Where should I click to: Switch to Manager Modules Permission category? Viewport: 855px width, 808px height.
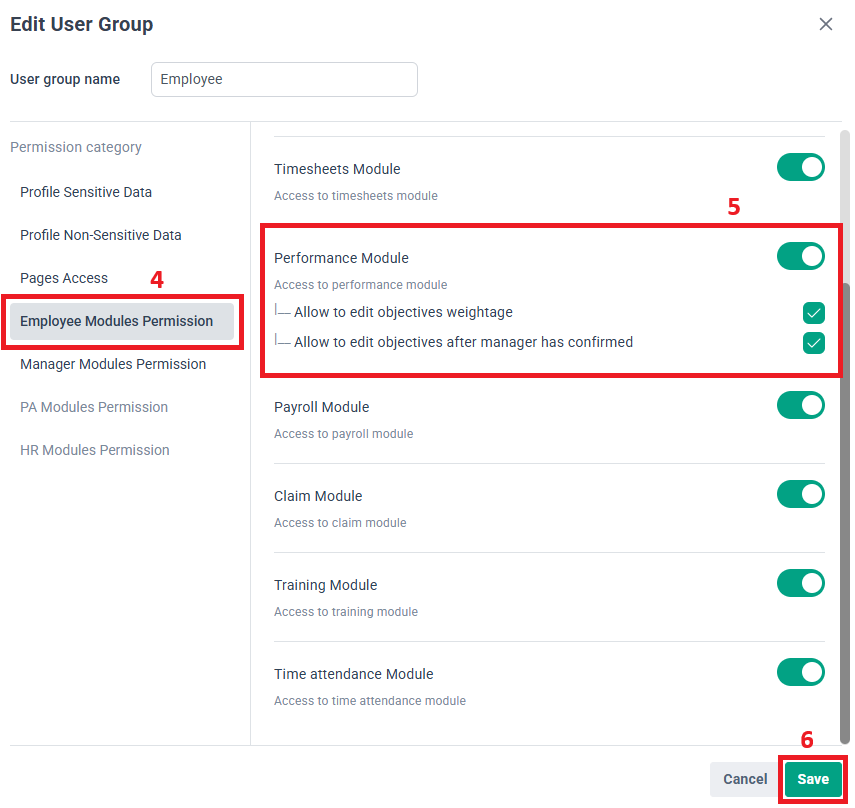coord(113,364)
